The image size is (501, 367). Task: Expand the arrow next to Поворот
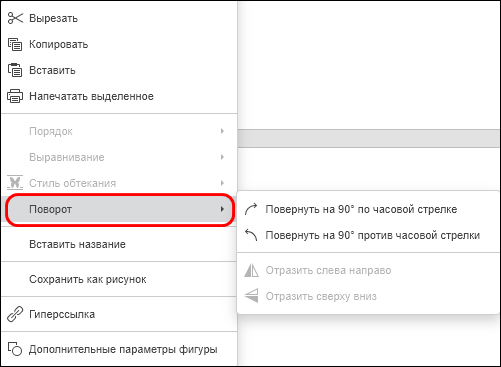tap(222, 209)
